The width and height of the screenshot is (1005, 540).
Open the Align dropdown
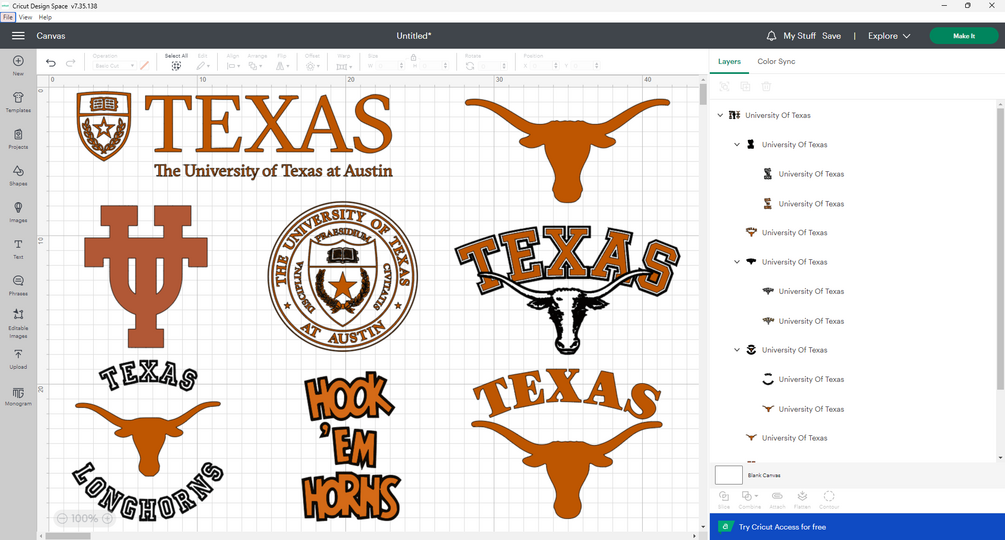click(x=233, y=66)
